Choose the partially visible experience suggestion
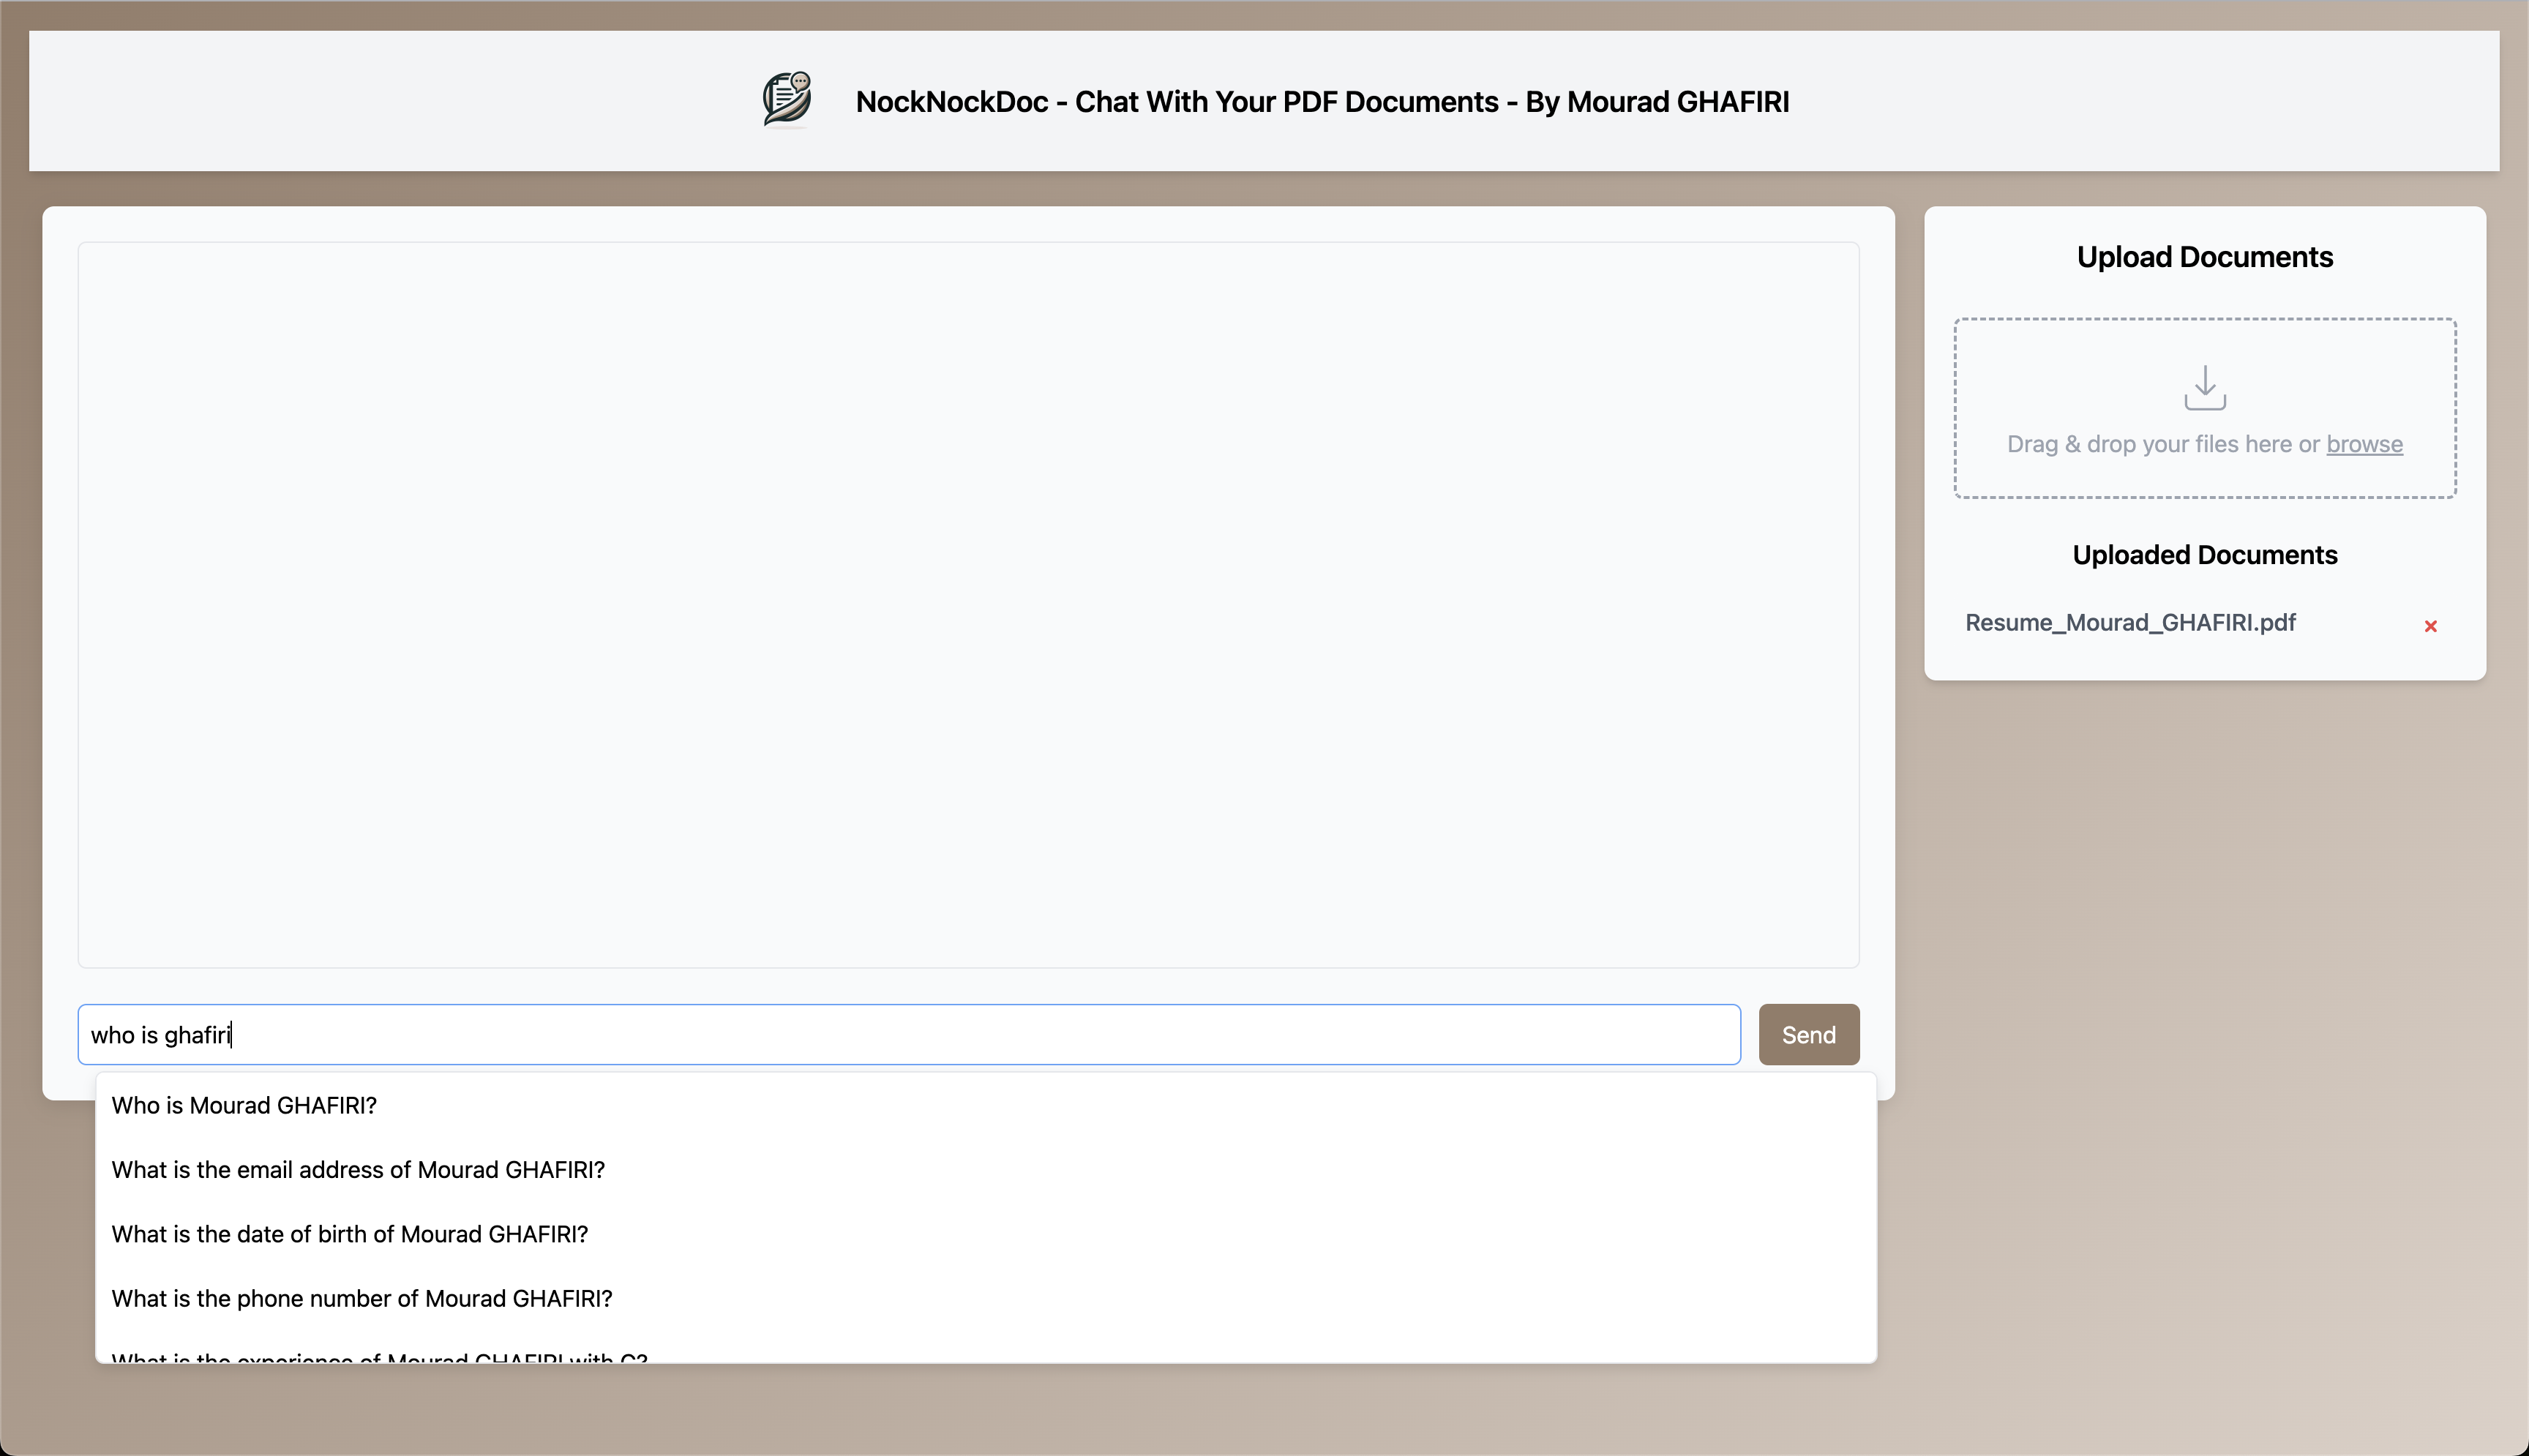The height and width of the screenshot is (1456, 2529). click(379, 1356)
